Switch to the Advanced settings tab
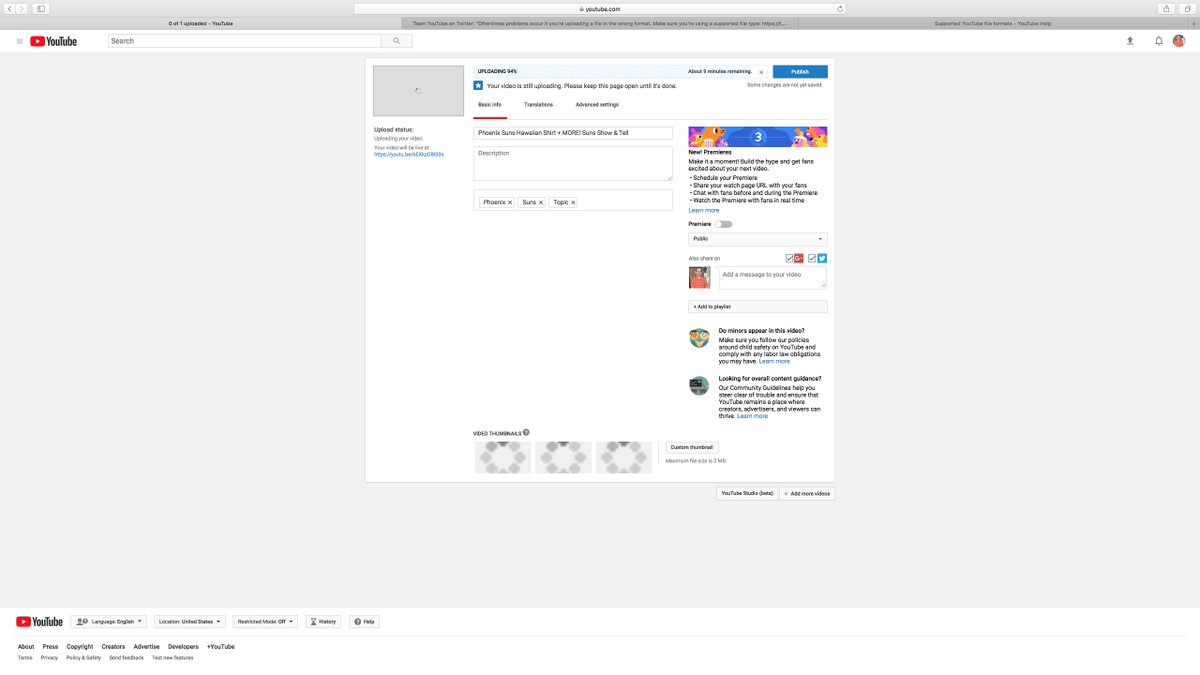 [597, 105]
